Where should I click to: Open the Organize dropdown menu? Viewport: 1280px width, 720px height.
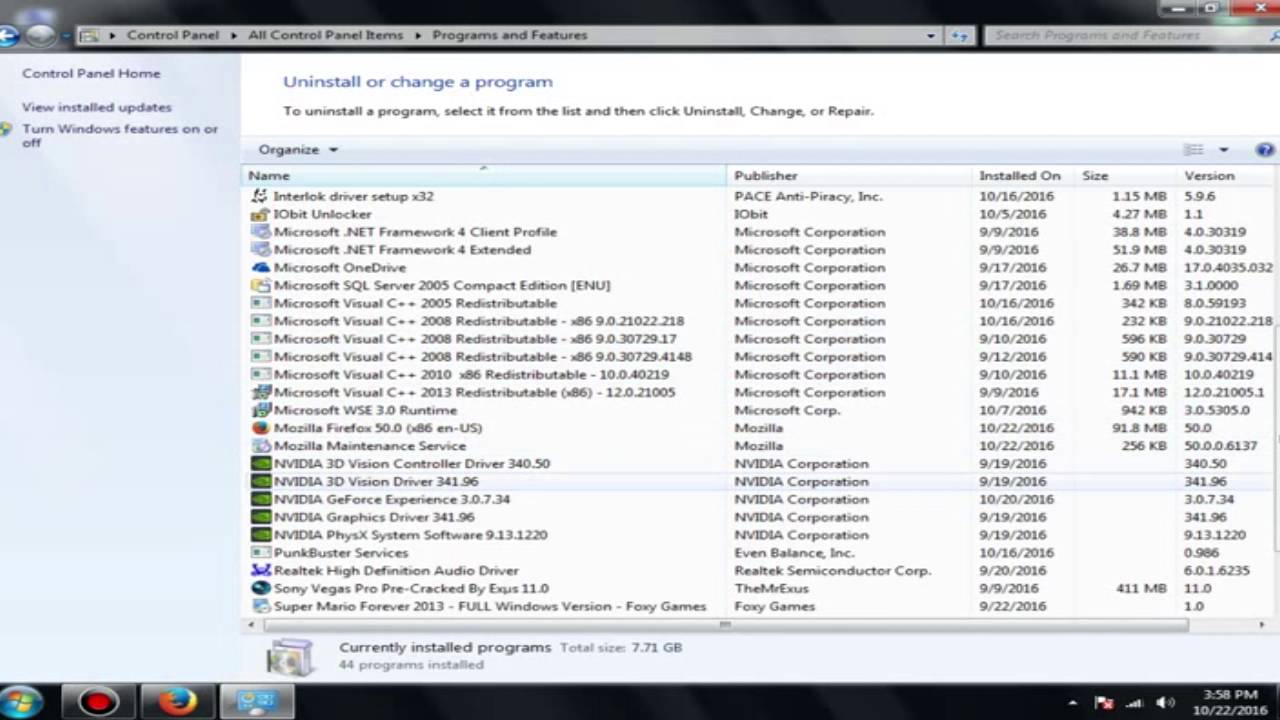[298, 150]
